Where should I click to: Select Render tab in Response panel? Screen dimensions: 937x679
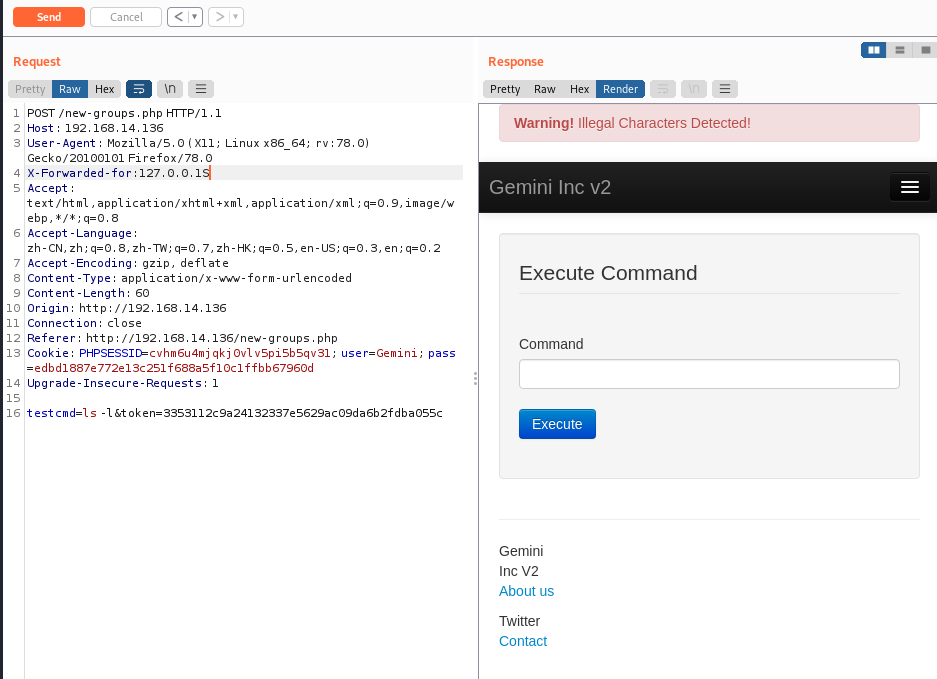click(620, 89)
